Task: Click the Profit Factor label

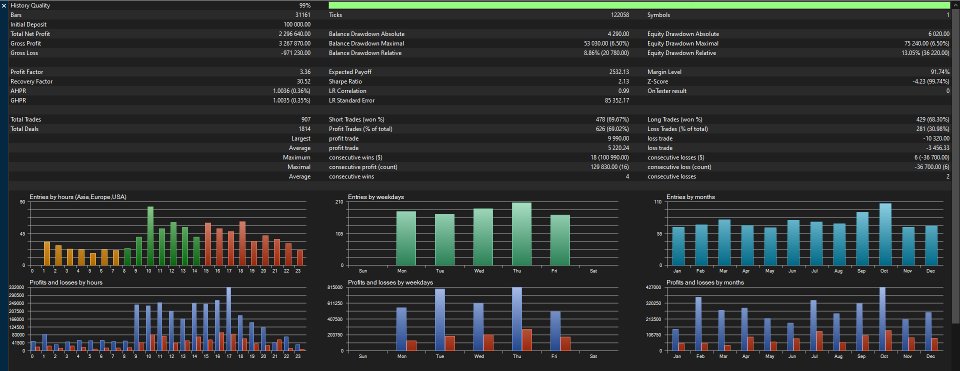Action: tap(23, 72)
